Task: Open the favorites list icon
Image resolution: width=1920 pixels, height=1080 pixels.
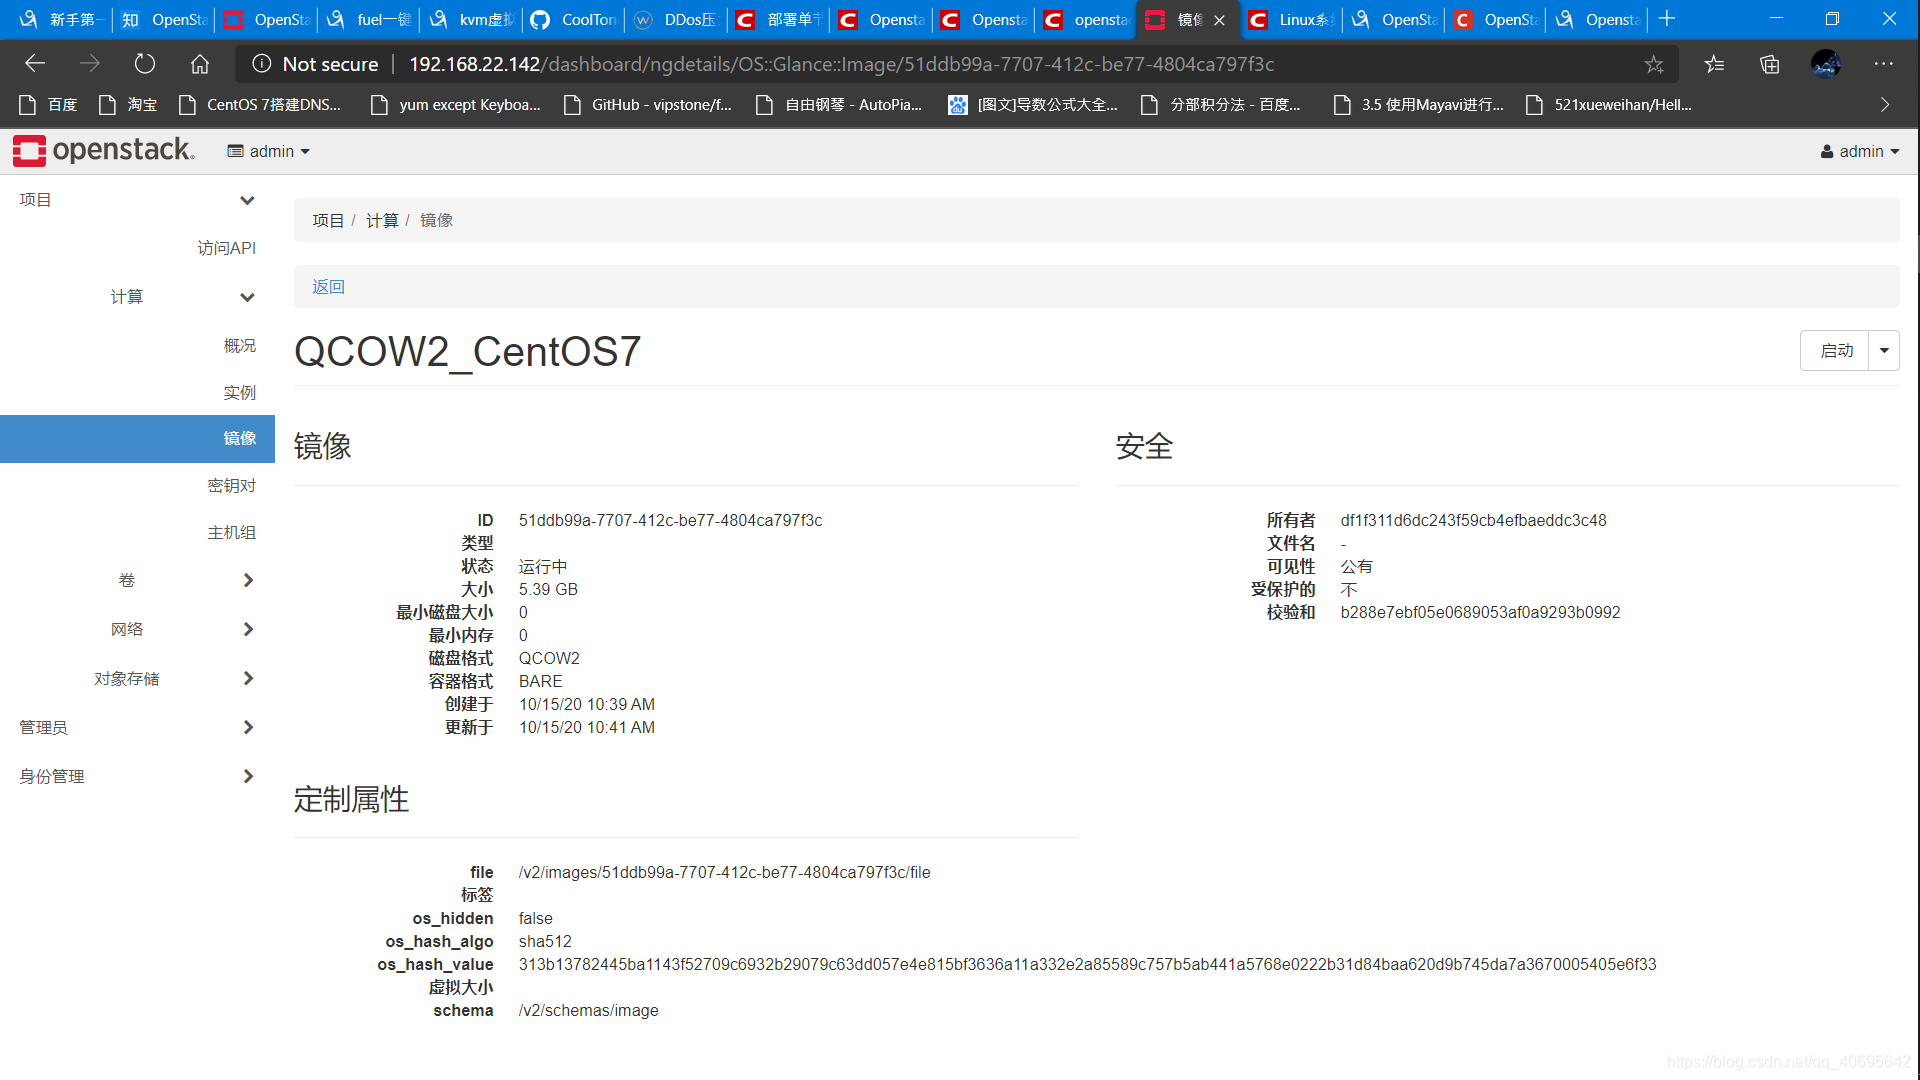Action: pos(1714,64)
